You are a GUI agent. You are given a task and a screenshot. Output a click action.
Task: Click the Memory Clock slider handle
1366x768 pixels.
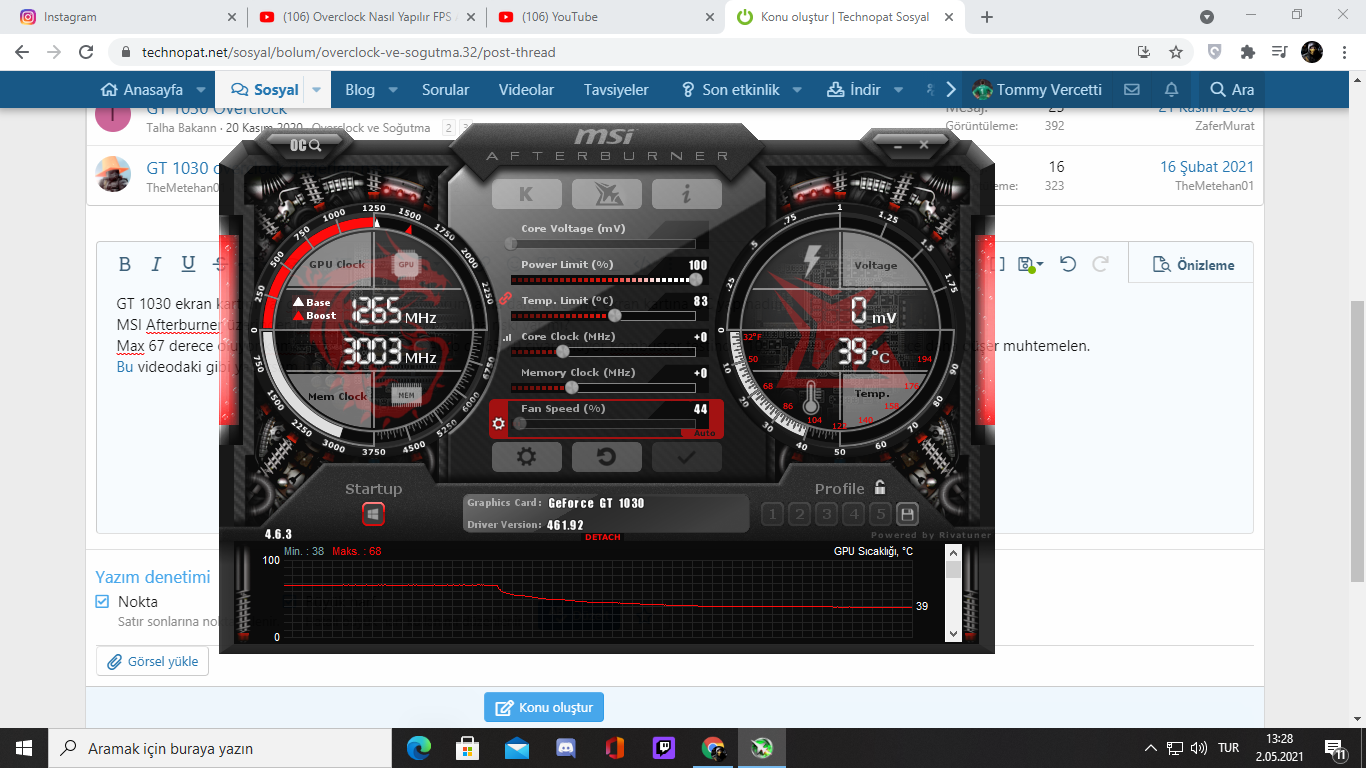[572, 387]
